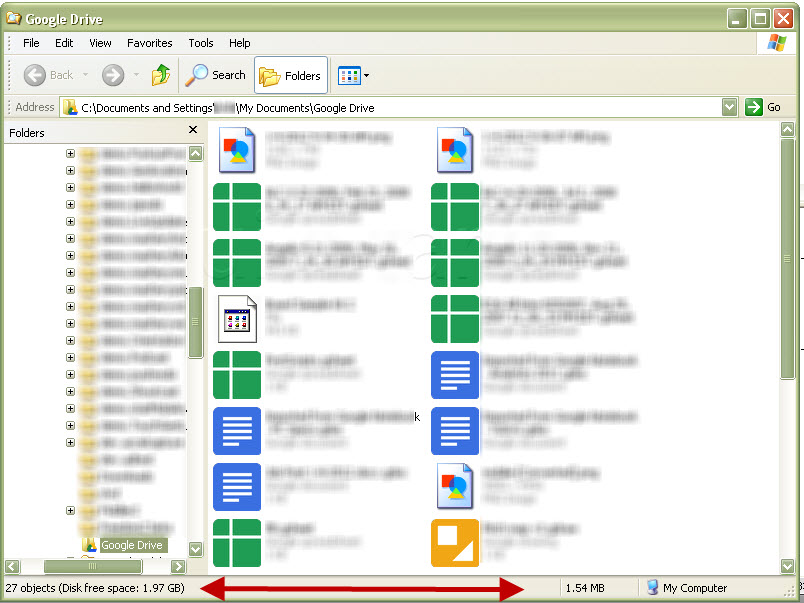Close the Folders pane with X
The height and width of the screenshot is (603, 804).
(x=193, y=130)
